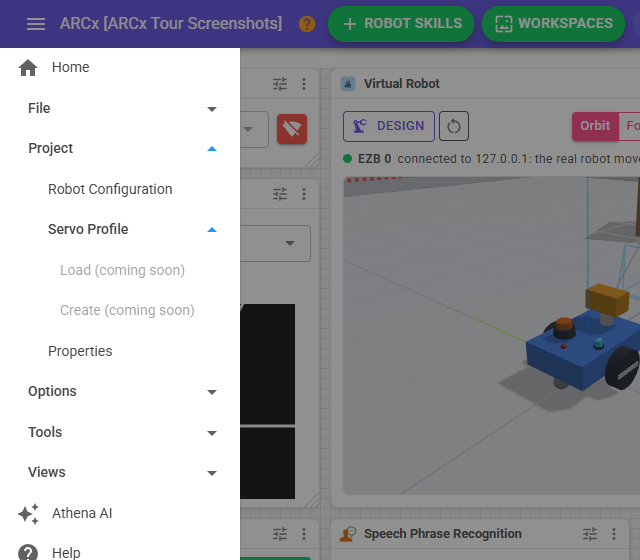Open Project Properties menu item

pos(80,351)
